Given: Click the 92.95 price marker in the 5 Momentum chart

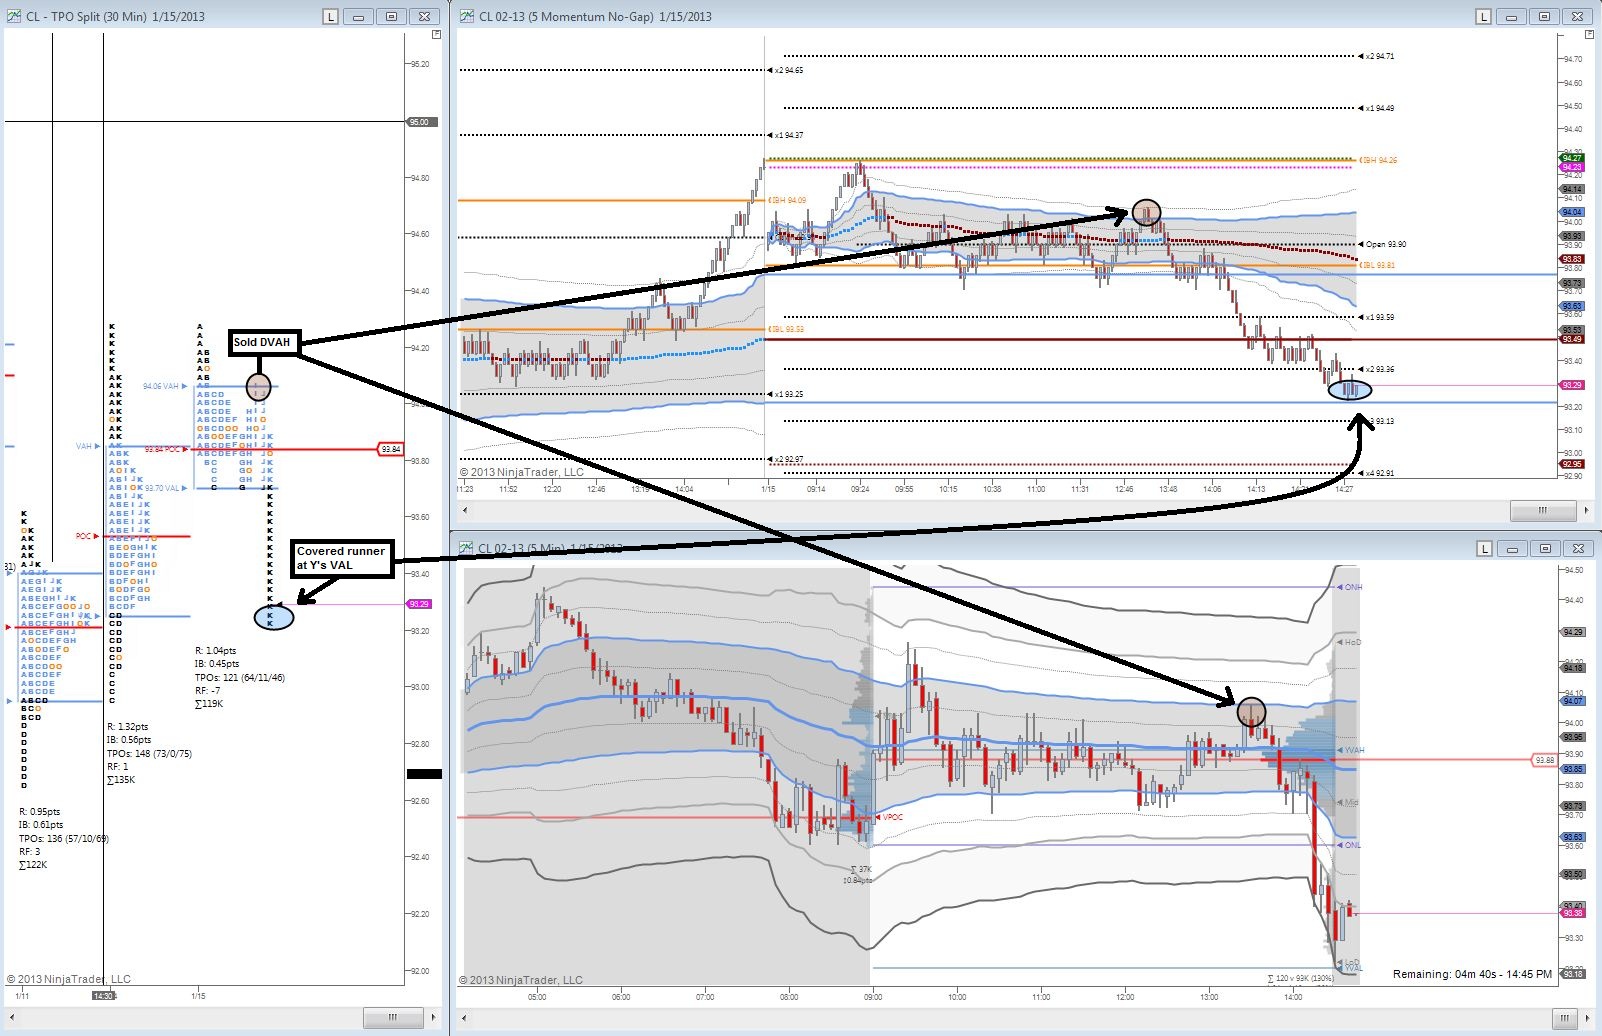Looking at the screenshot, I should (1572, 464).
